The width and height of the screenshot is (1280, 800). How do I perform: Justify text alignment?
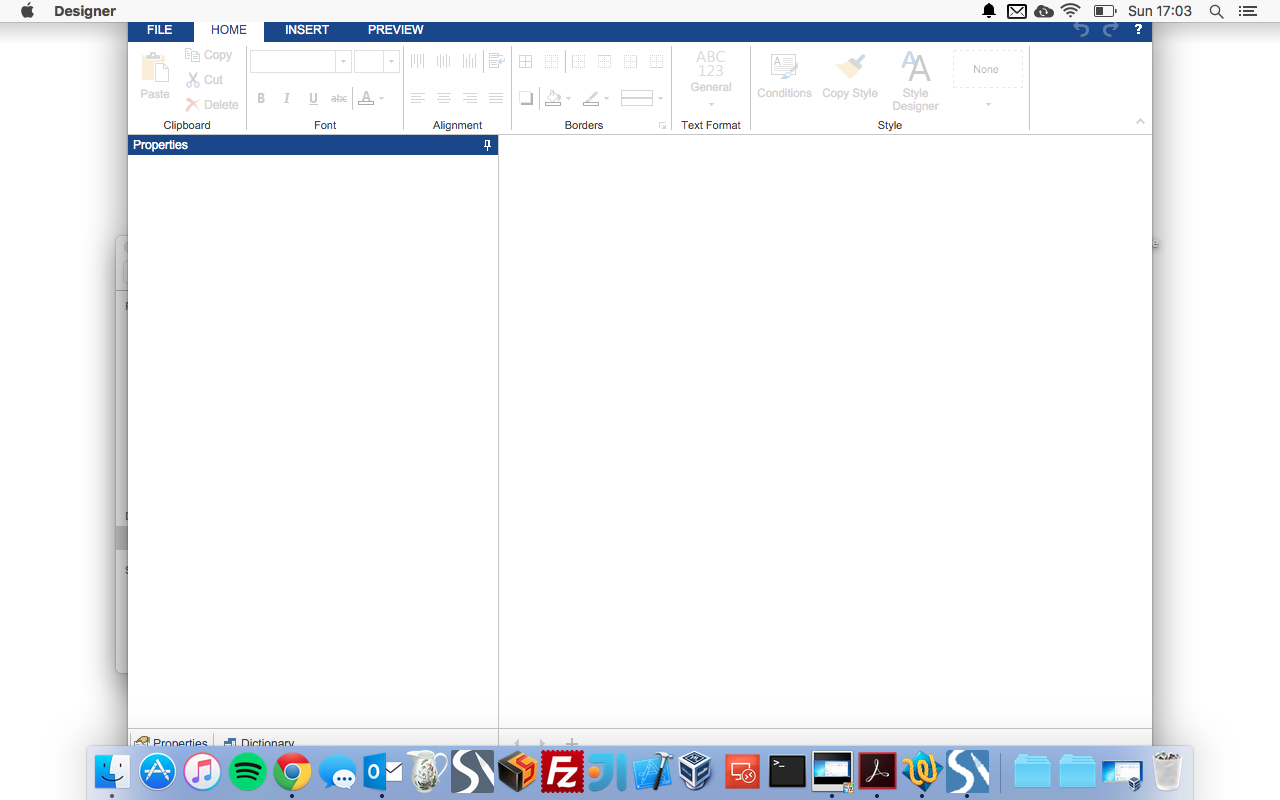click(496, 98)
